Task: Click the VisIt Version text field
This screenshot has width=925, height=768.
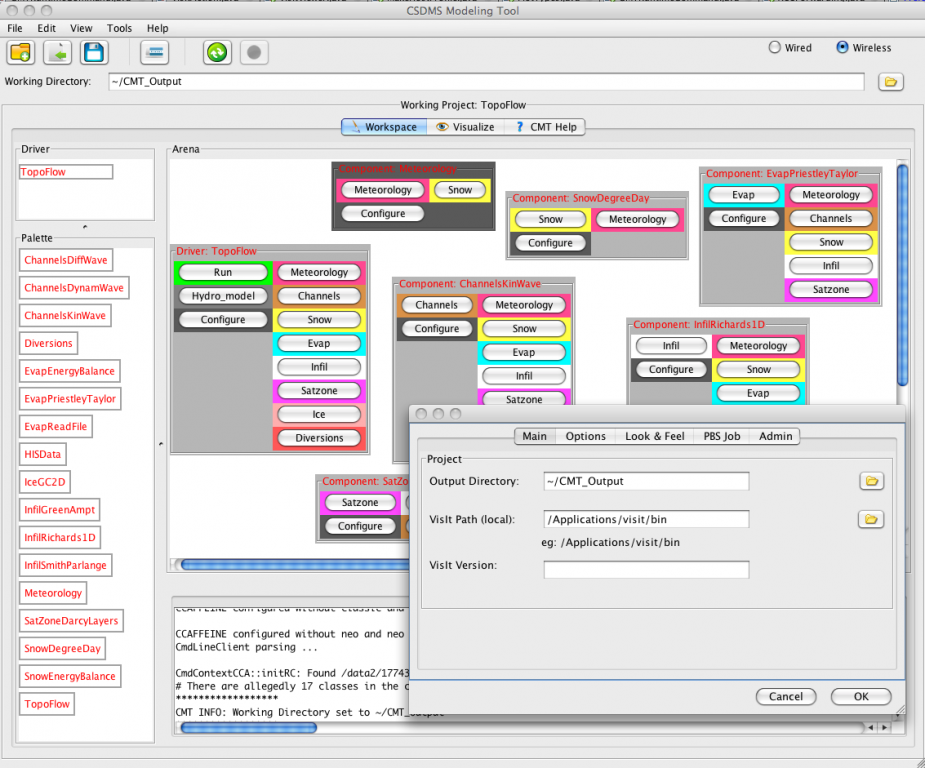Action: click(x=646, y=569)
